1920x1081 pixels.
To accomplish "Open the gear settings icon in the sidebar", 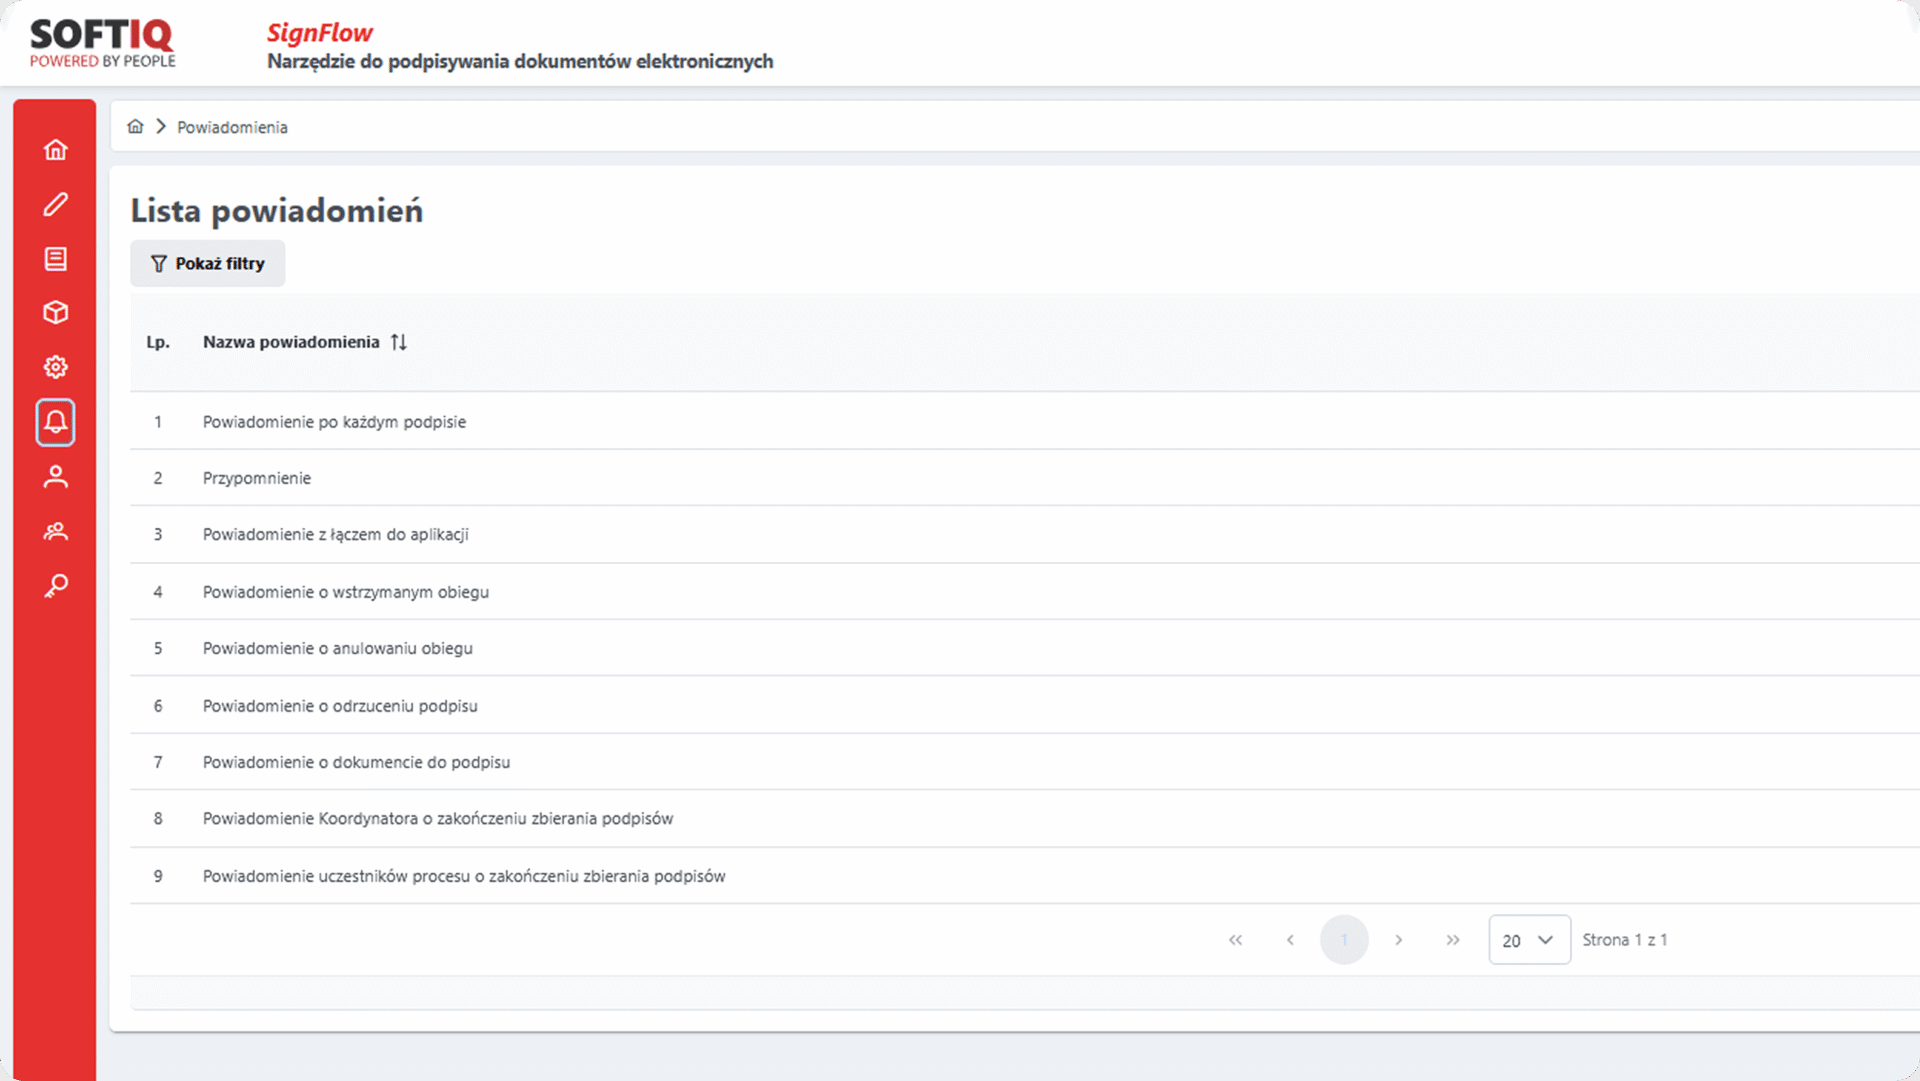I will pyautogui.click(x=56, y=367).
